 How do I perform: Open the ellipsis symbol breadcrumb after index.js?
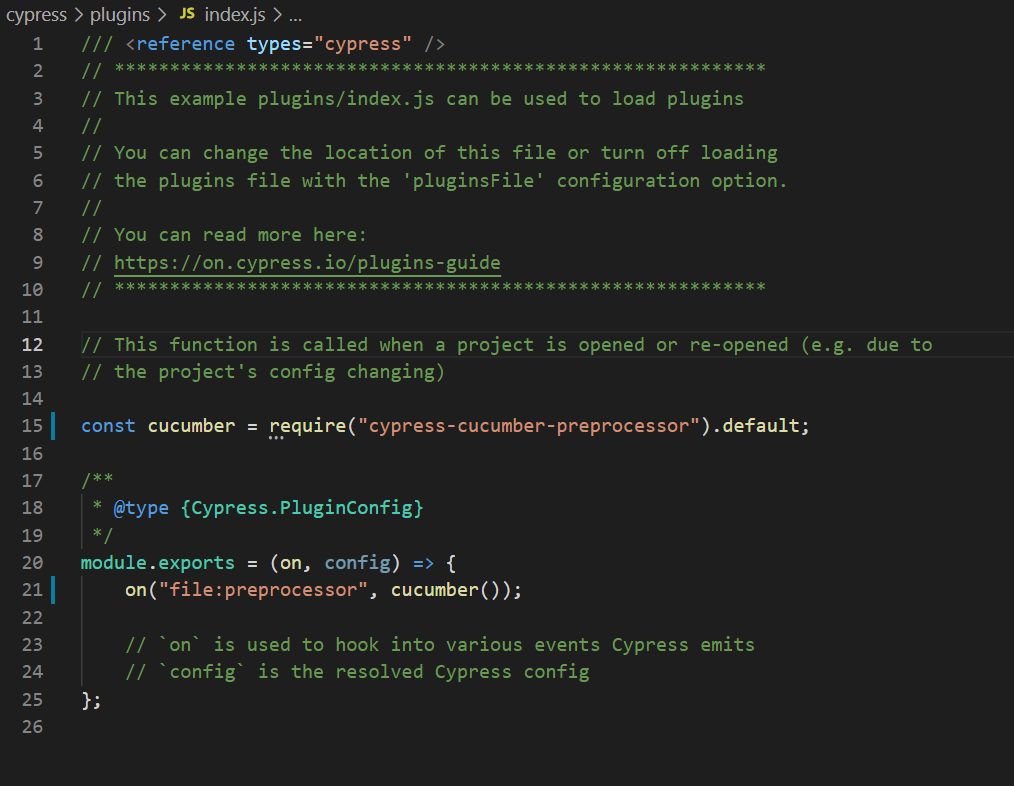coord(297,14)
